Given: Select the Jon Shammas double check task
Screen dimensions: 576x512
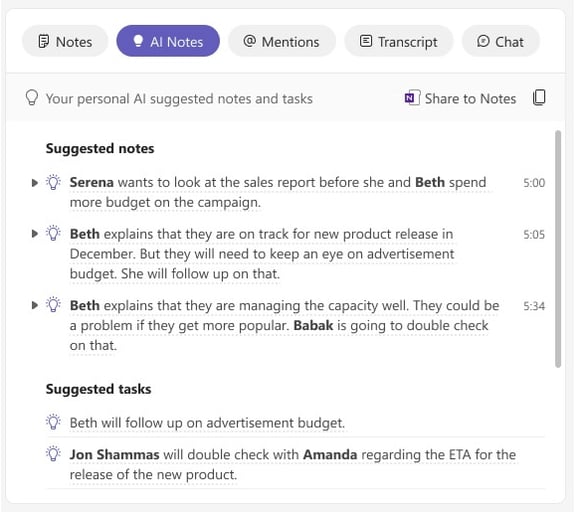Looking at the screenshot, I should [x=293, y=465].
